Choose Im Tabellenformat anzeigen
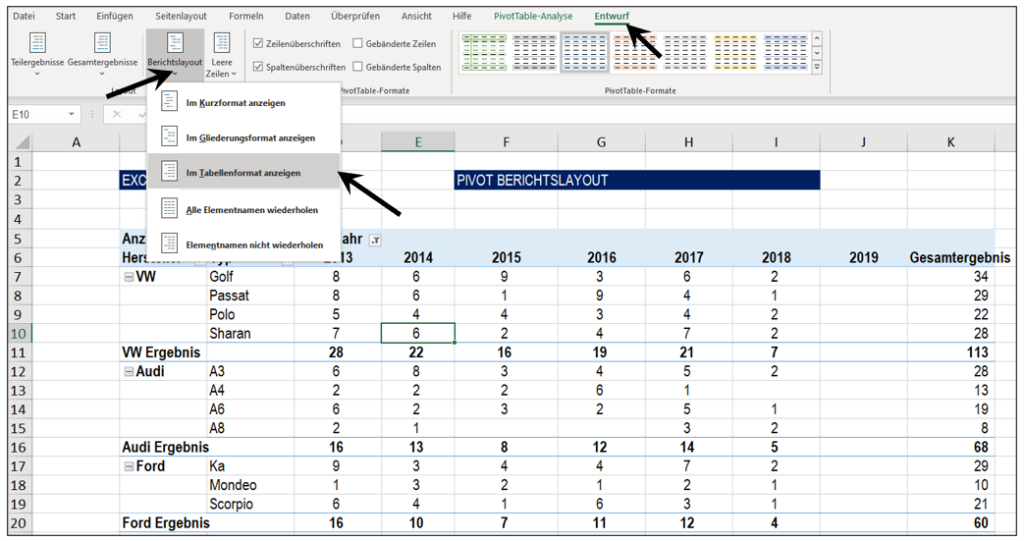The image size is (1024, 541). pyautogui.click(x=243, y=172)
